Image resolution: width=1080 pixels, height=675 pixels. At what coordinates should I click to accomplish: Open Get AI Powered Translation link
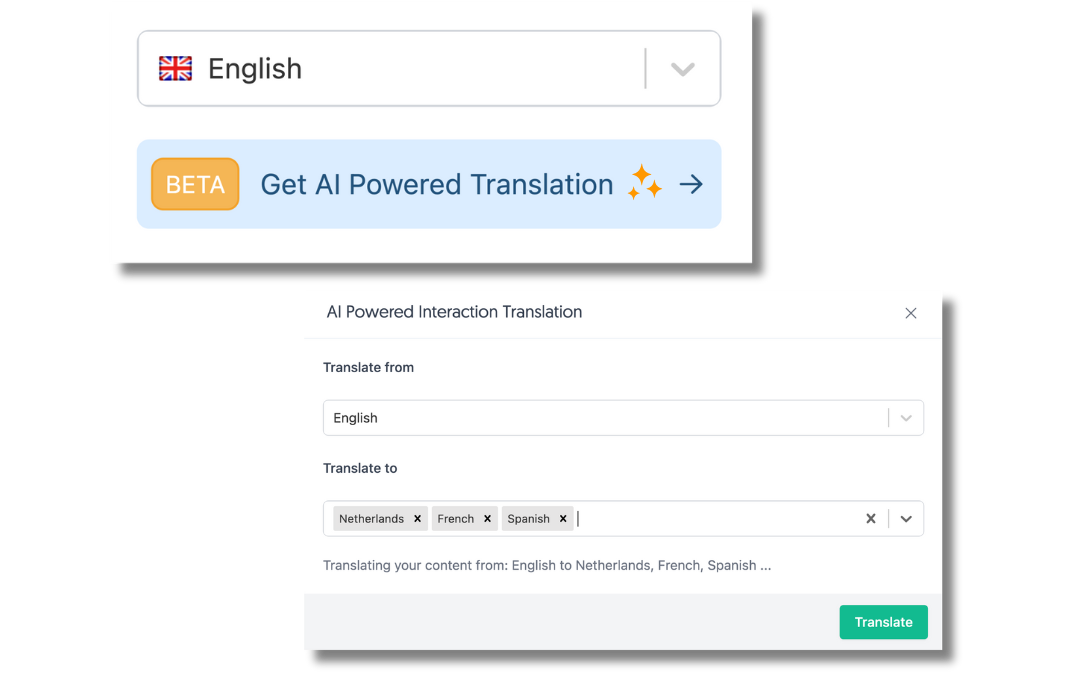(436, 184)
